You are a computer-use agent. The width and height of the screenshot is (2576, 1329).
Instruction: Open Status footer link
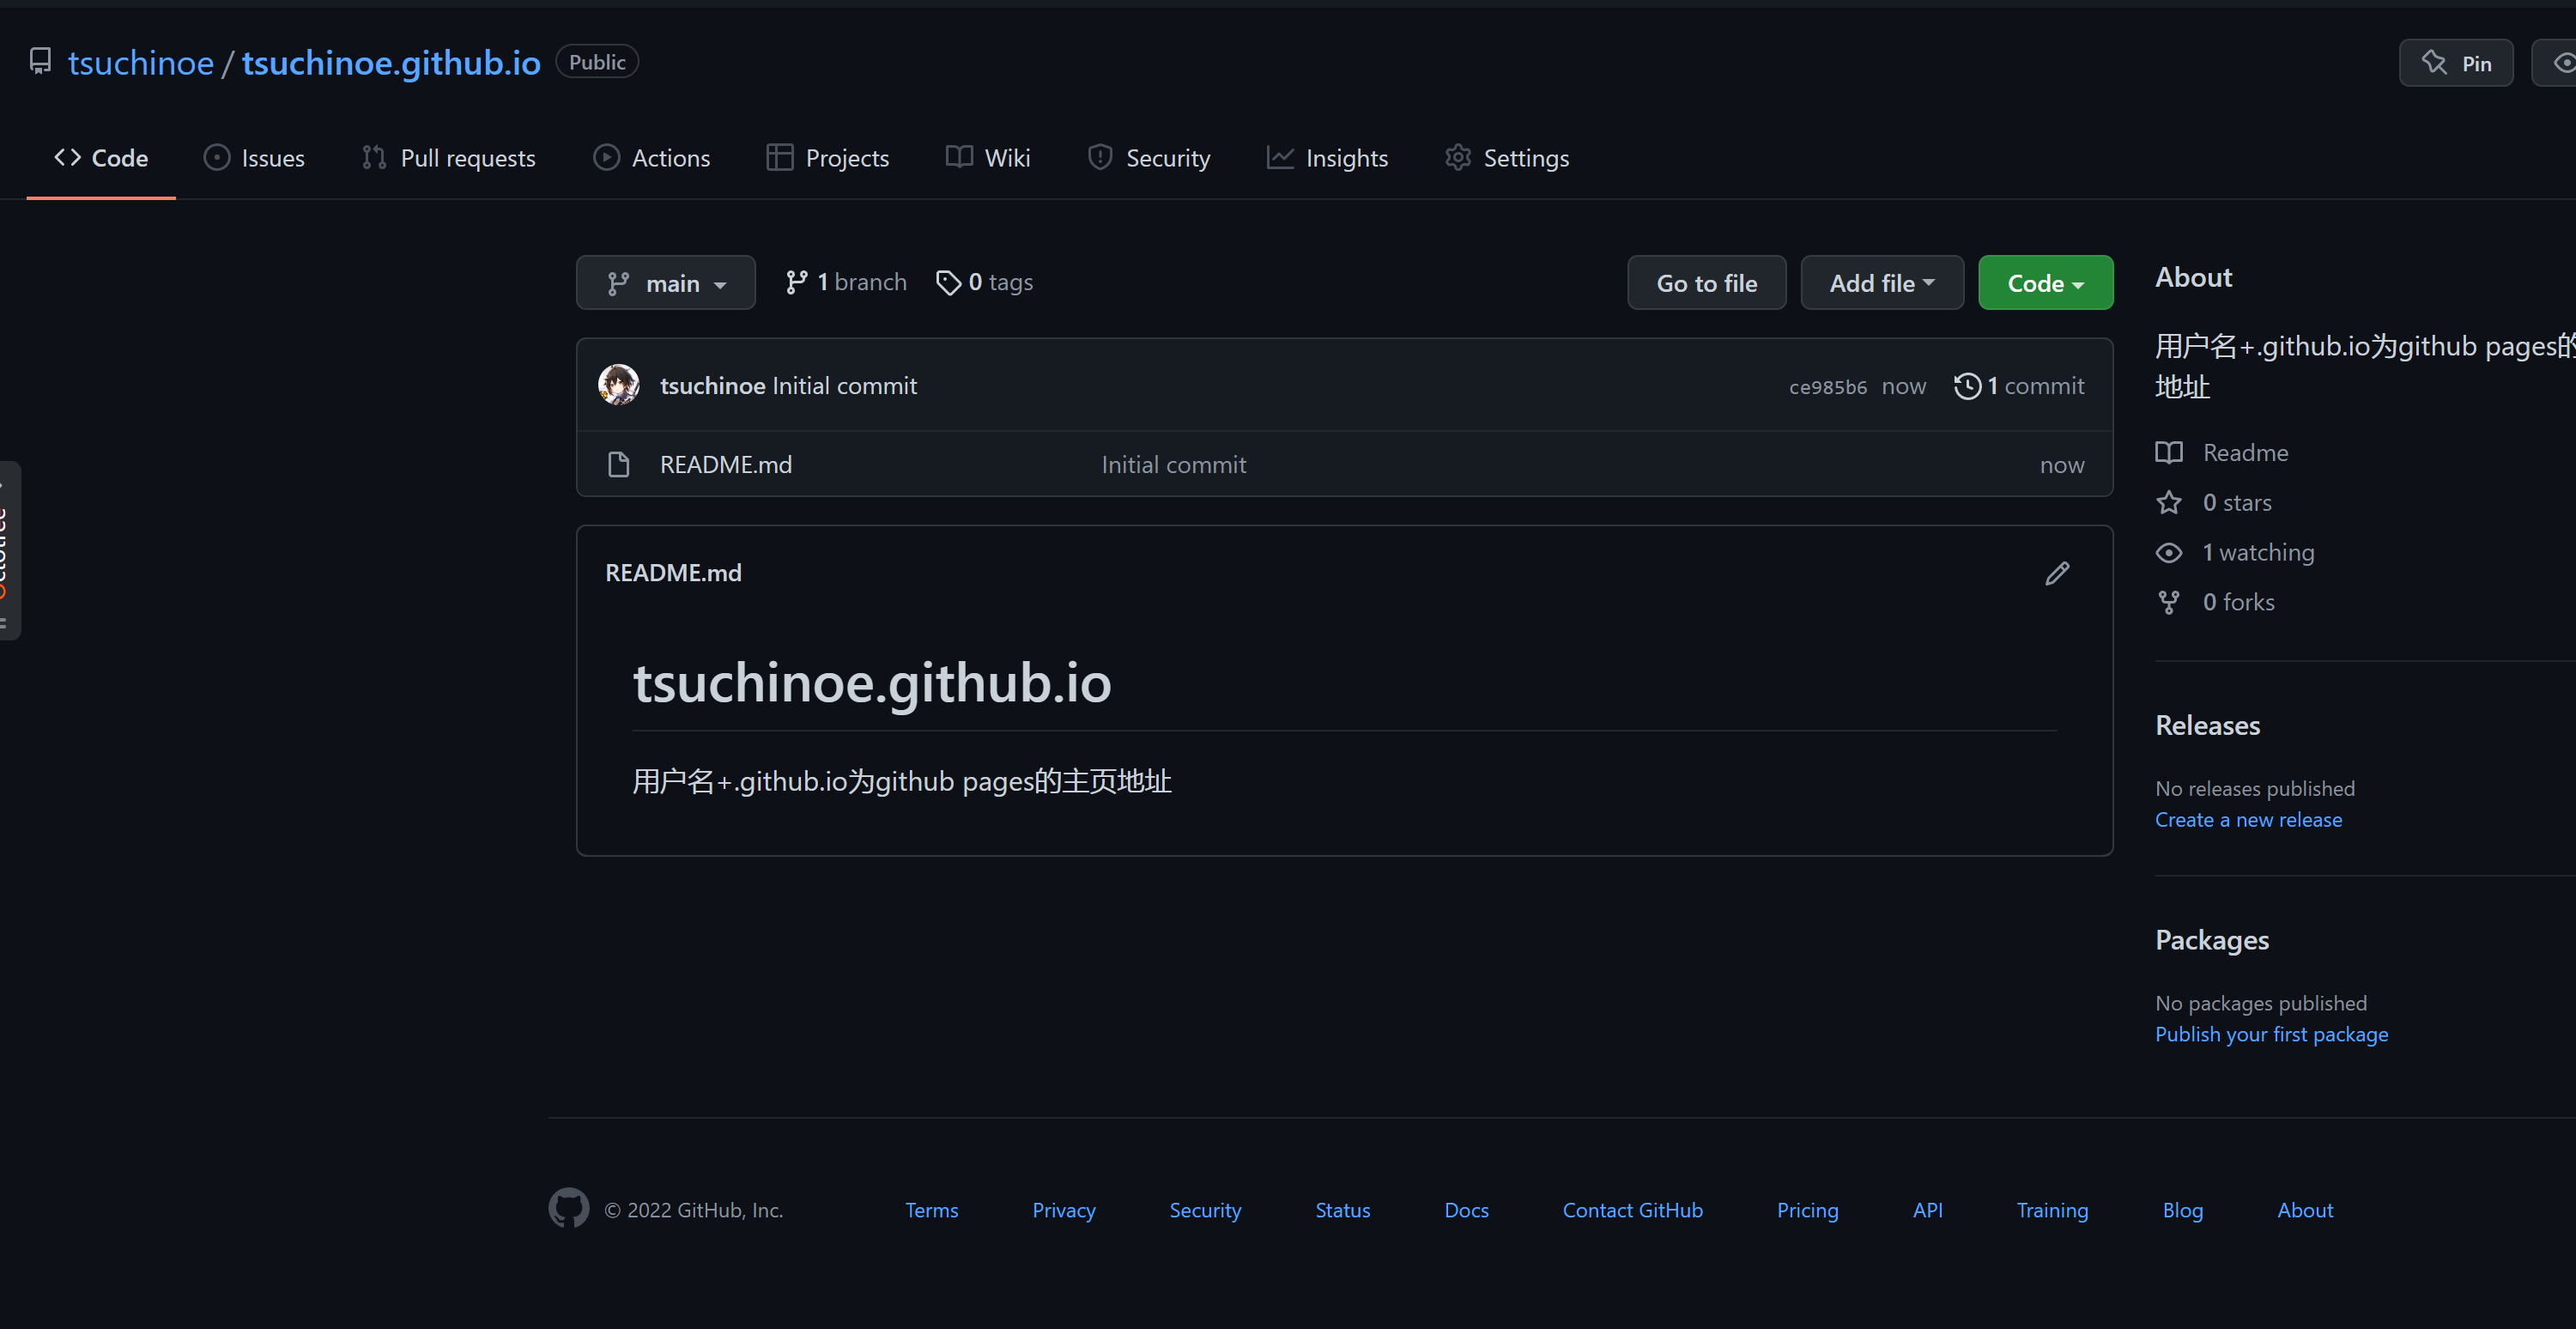point(1342,1211)
